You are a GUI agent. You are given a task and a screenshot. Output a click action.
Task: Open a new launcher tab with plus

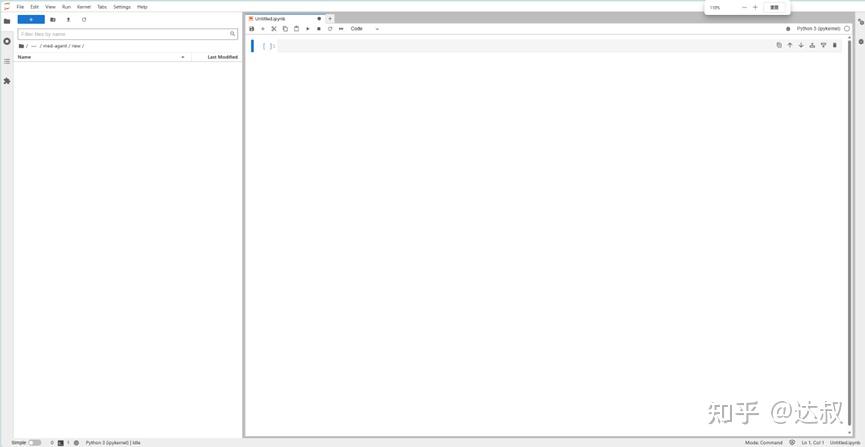click(330, 19)
